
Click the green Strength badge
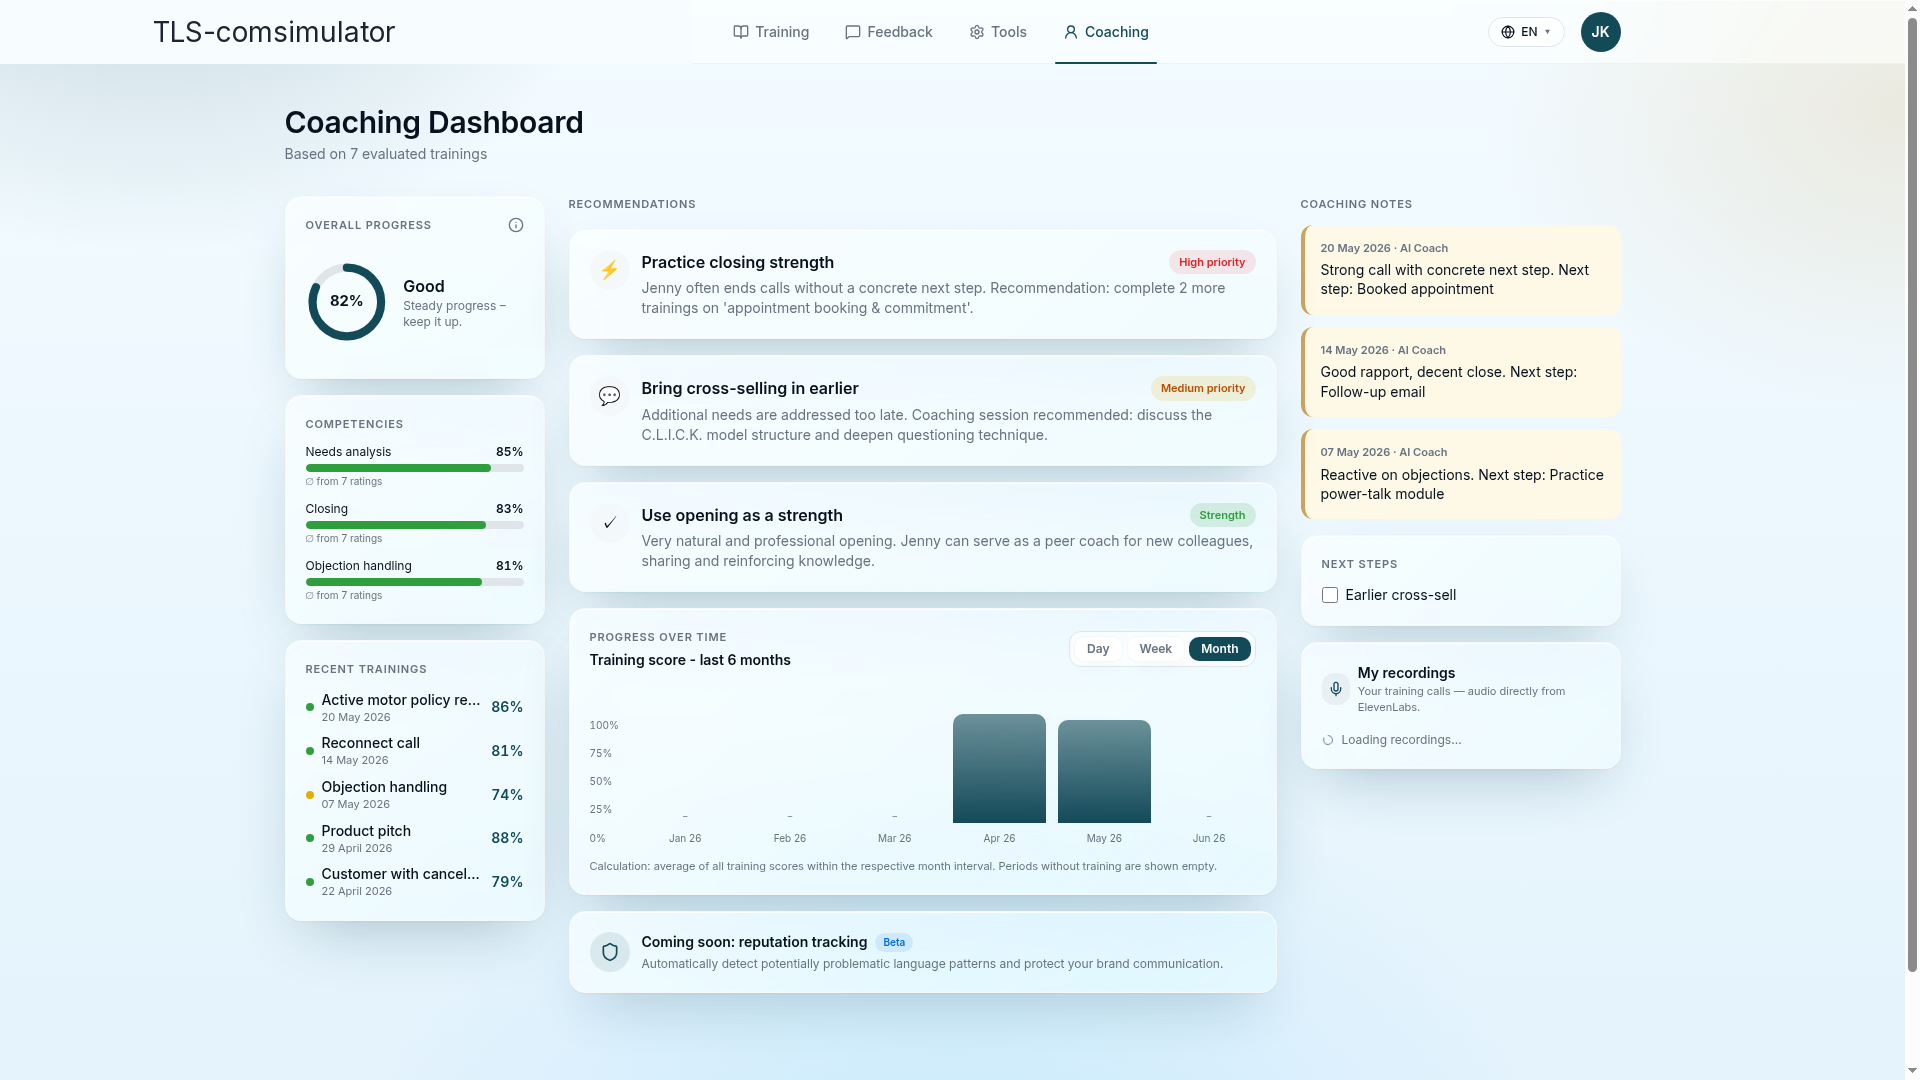pos(1222,515)
